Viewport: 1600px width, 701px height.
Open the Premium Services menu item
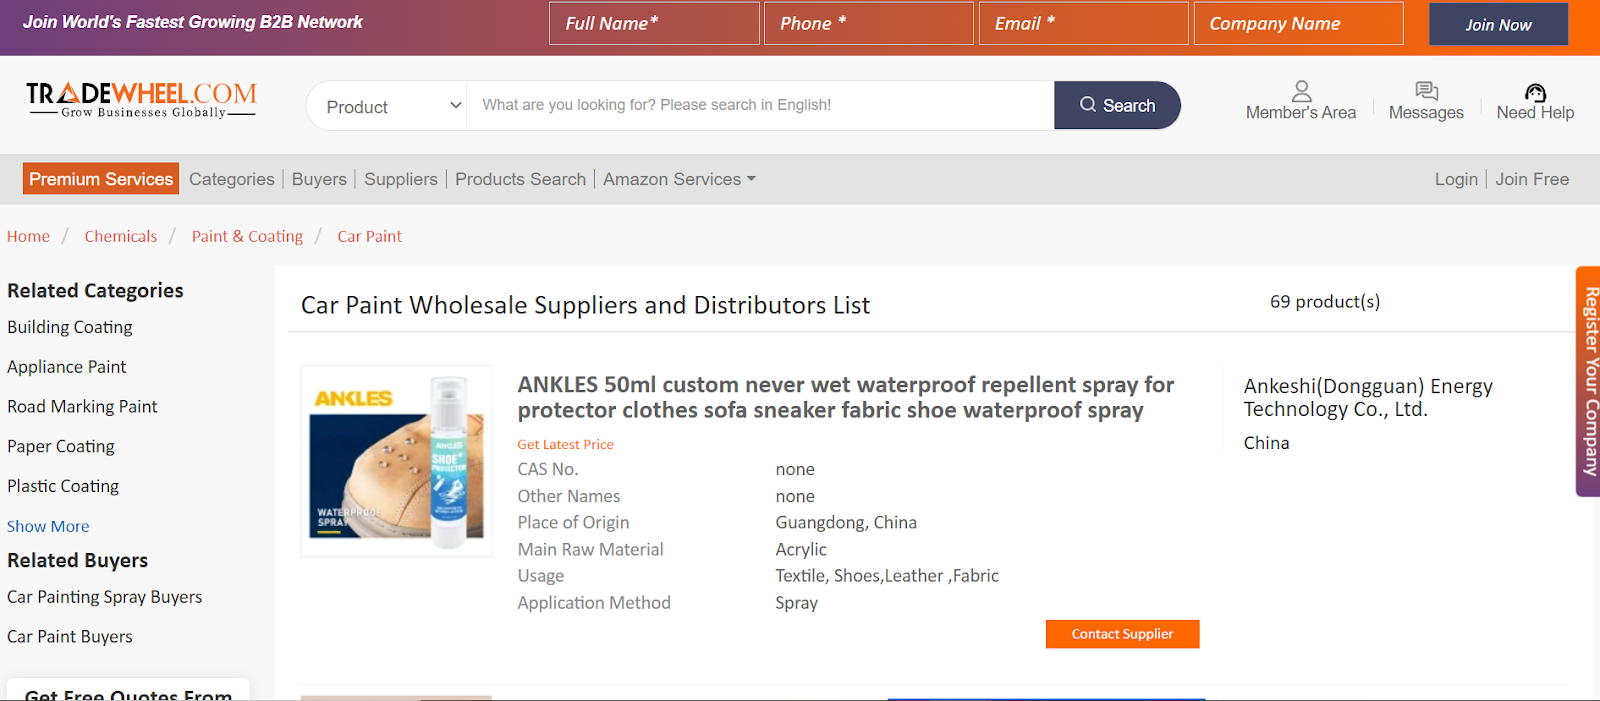click(x=101, y=179)
